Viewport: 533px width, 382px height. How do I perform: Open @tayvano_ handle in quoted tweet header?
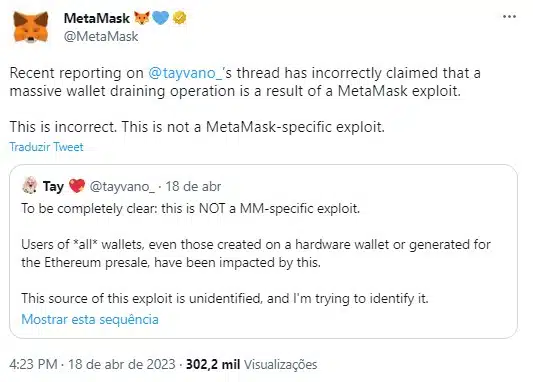pos(122,186)
